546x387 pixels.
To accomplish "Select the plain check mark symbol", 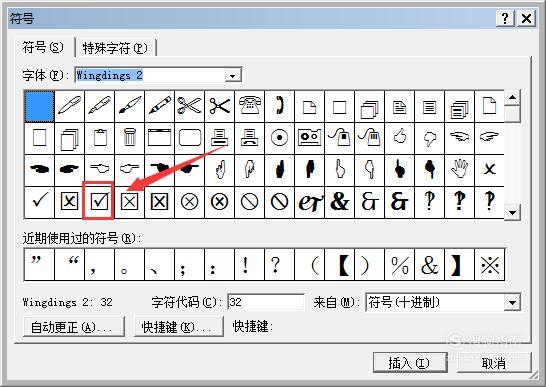I will click(39, 201).
